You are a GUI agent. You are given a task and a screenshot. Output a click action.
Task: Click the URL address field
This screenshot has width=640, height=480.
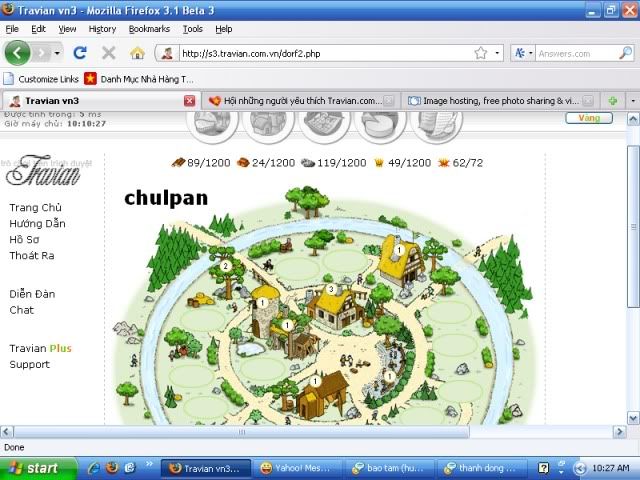pos(326,53)
